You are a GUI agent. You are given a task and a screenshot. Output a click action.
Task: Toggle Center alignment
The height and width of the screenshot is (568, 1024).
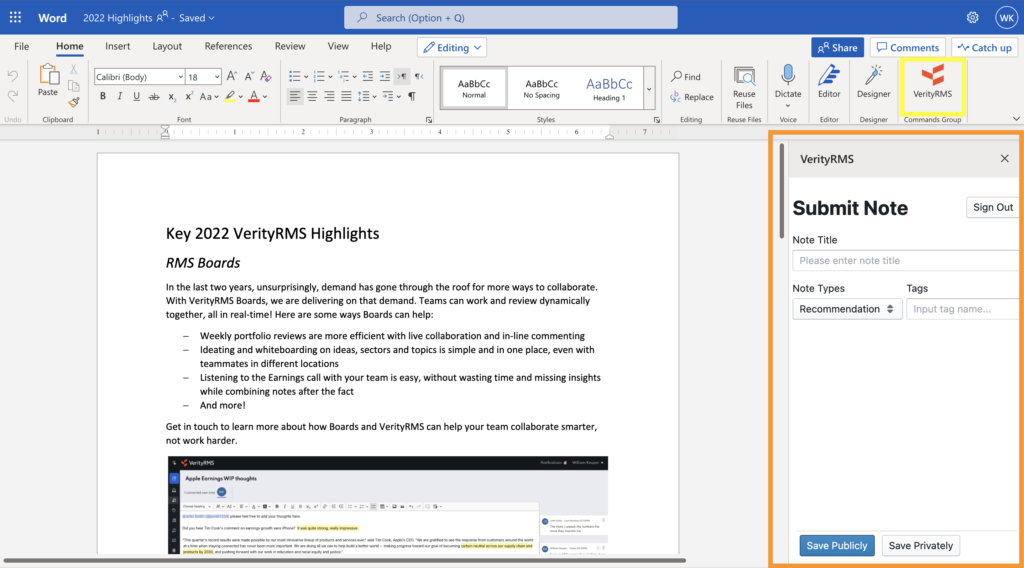click(x=312, y=97)
